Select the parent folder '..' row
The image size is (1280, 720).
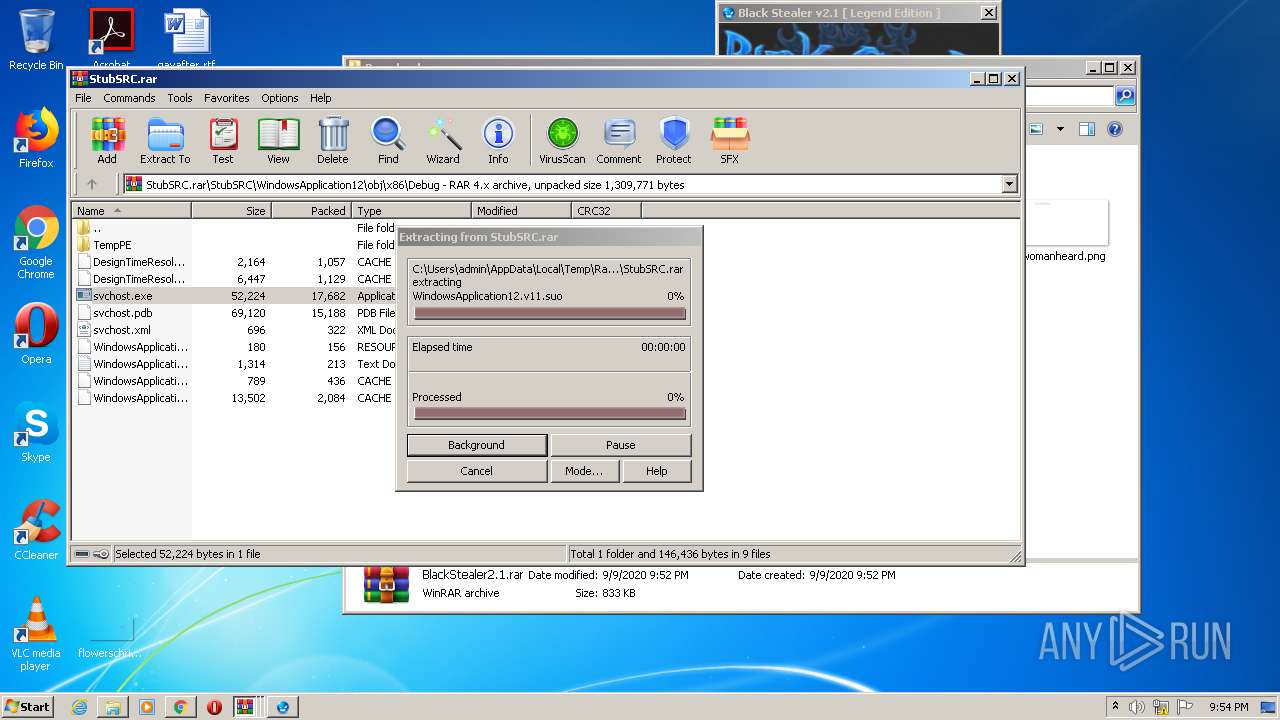click(235, 228)
